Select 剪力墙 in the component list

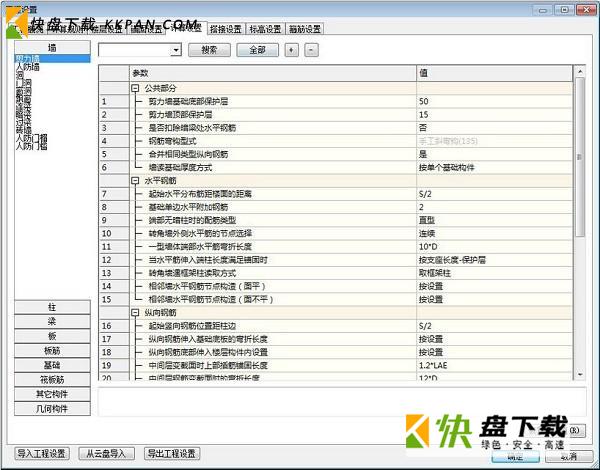[52, 59]
